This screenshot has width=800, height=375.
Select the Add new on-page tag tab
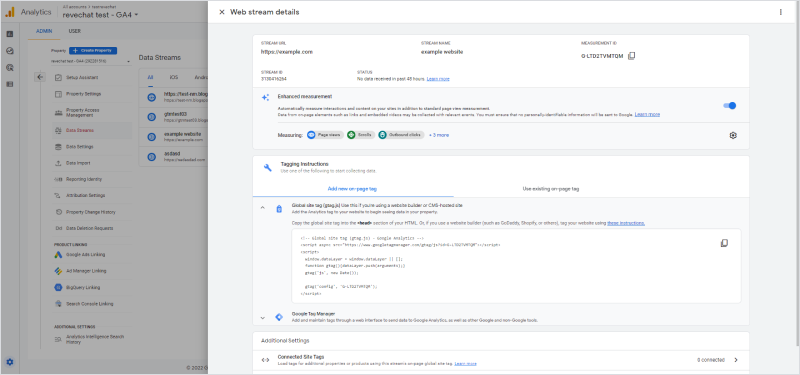tap(353, 189)
